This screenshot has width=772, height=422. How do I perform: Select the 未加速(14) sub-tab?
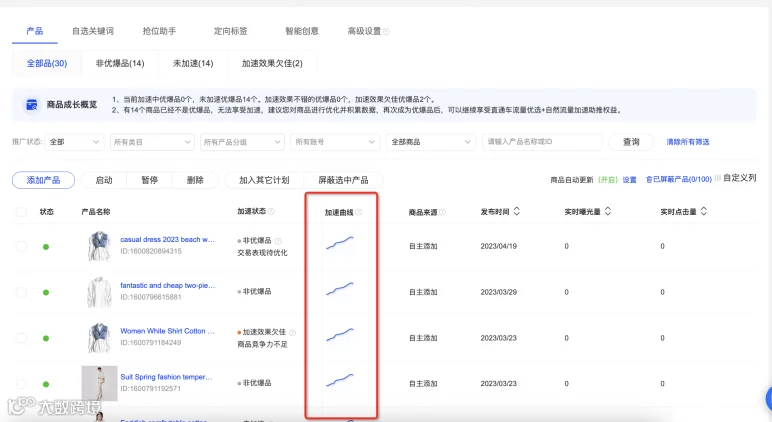[193, 63]
